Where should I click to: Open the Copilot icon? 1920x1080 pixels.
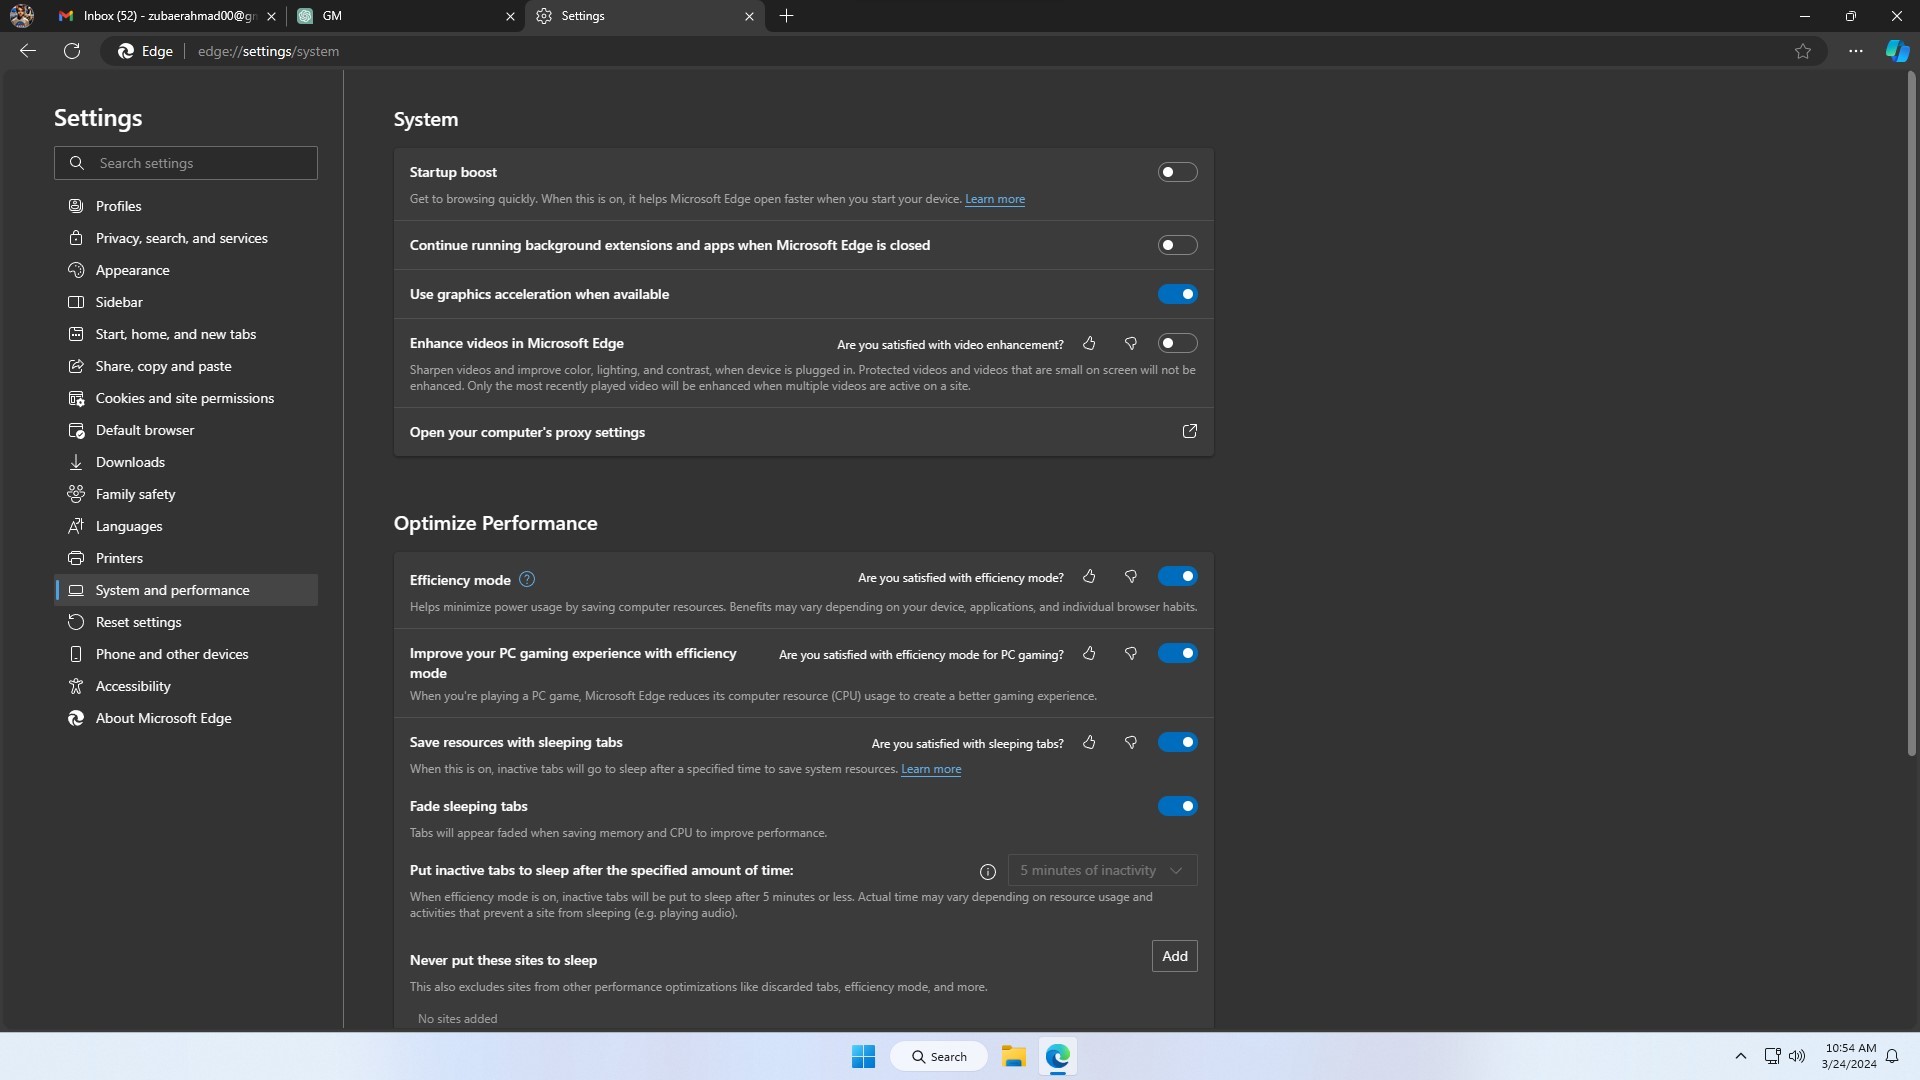coord(1897,51)
